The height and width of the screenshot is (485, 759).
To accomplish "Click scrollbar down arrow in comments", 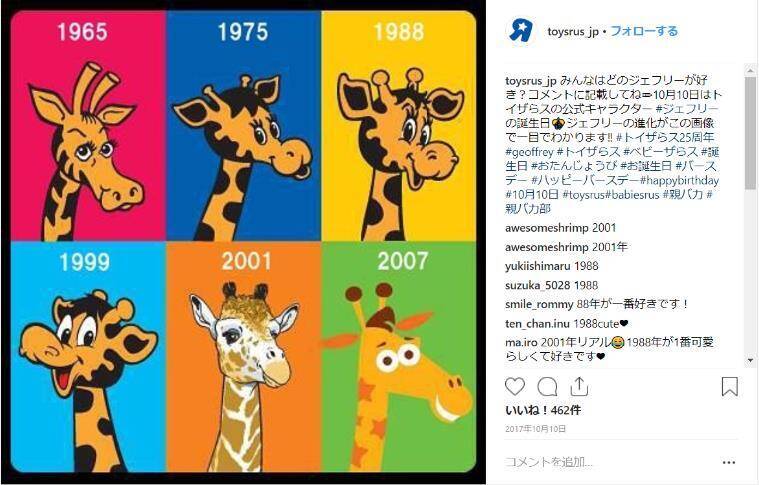I will tap(750, 360).
